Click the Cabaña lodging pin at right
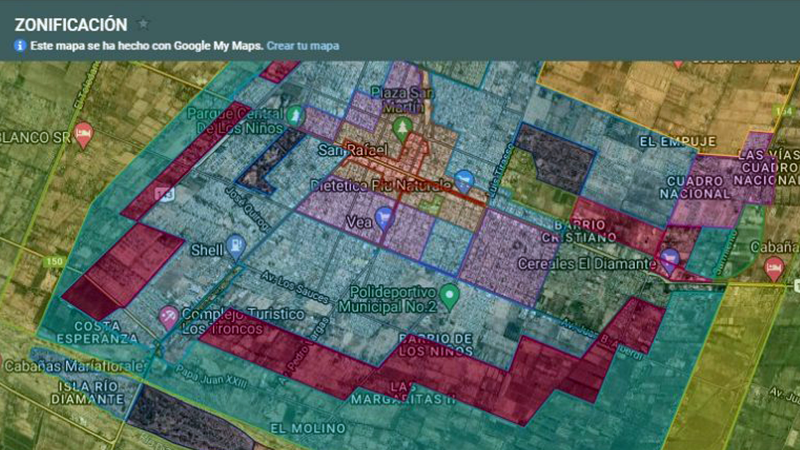 773,267
